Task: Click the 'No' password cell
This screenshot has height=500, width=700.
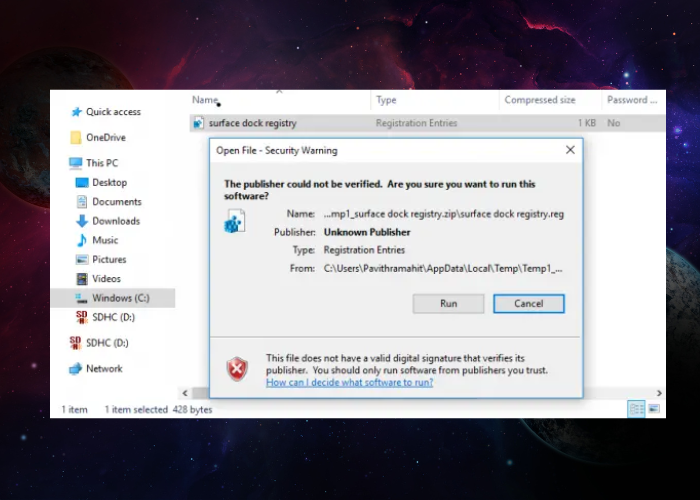Action: [613, 123]
